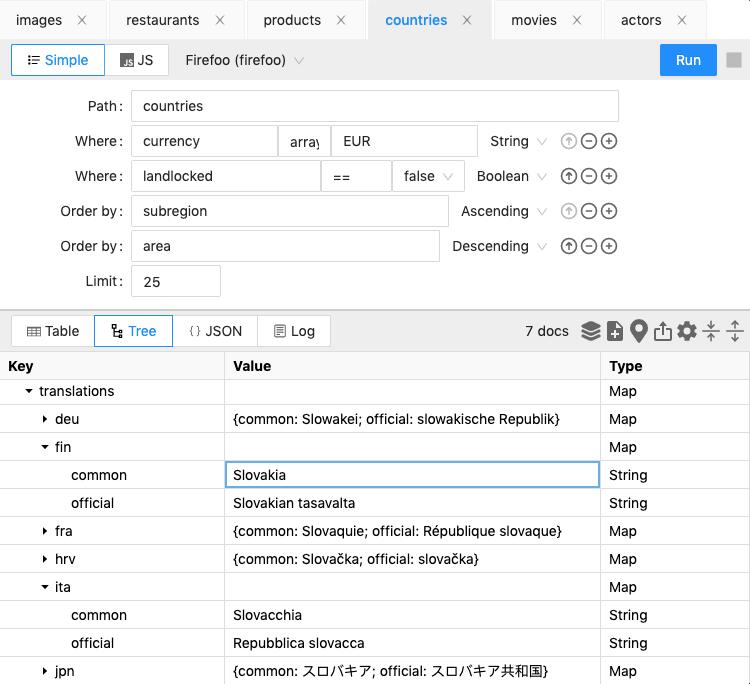This screenshot has width=750, height=684.
Task: Expand the deu translation node
Action: coord(44,419)
